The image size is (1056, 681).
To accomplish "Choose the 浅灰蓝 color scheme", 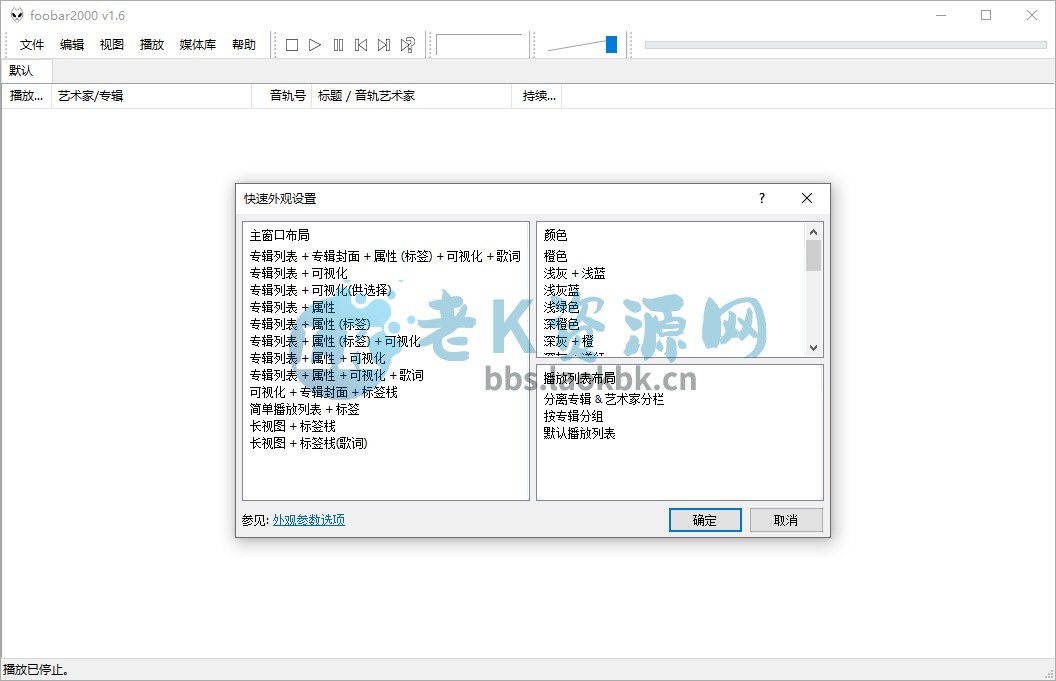I will [x=562, y=290].
